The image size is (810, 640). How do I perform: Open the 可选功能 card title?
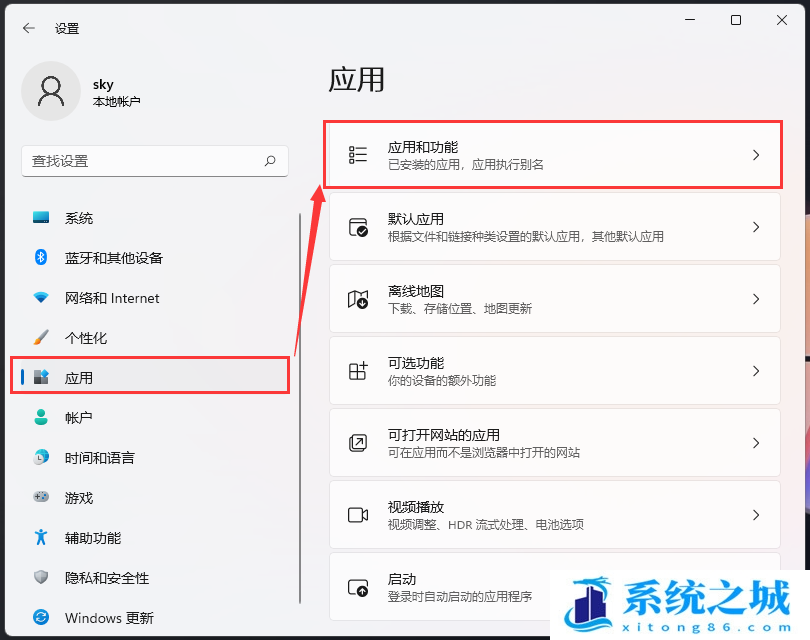416,363
